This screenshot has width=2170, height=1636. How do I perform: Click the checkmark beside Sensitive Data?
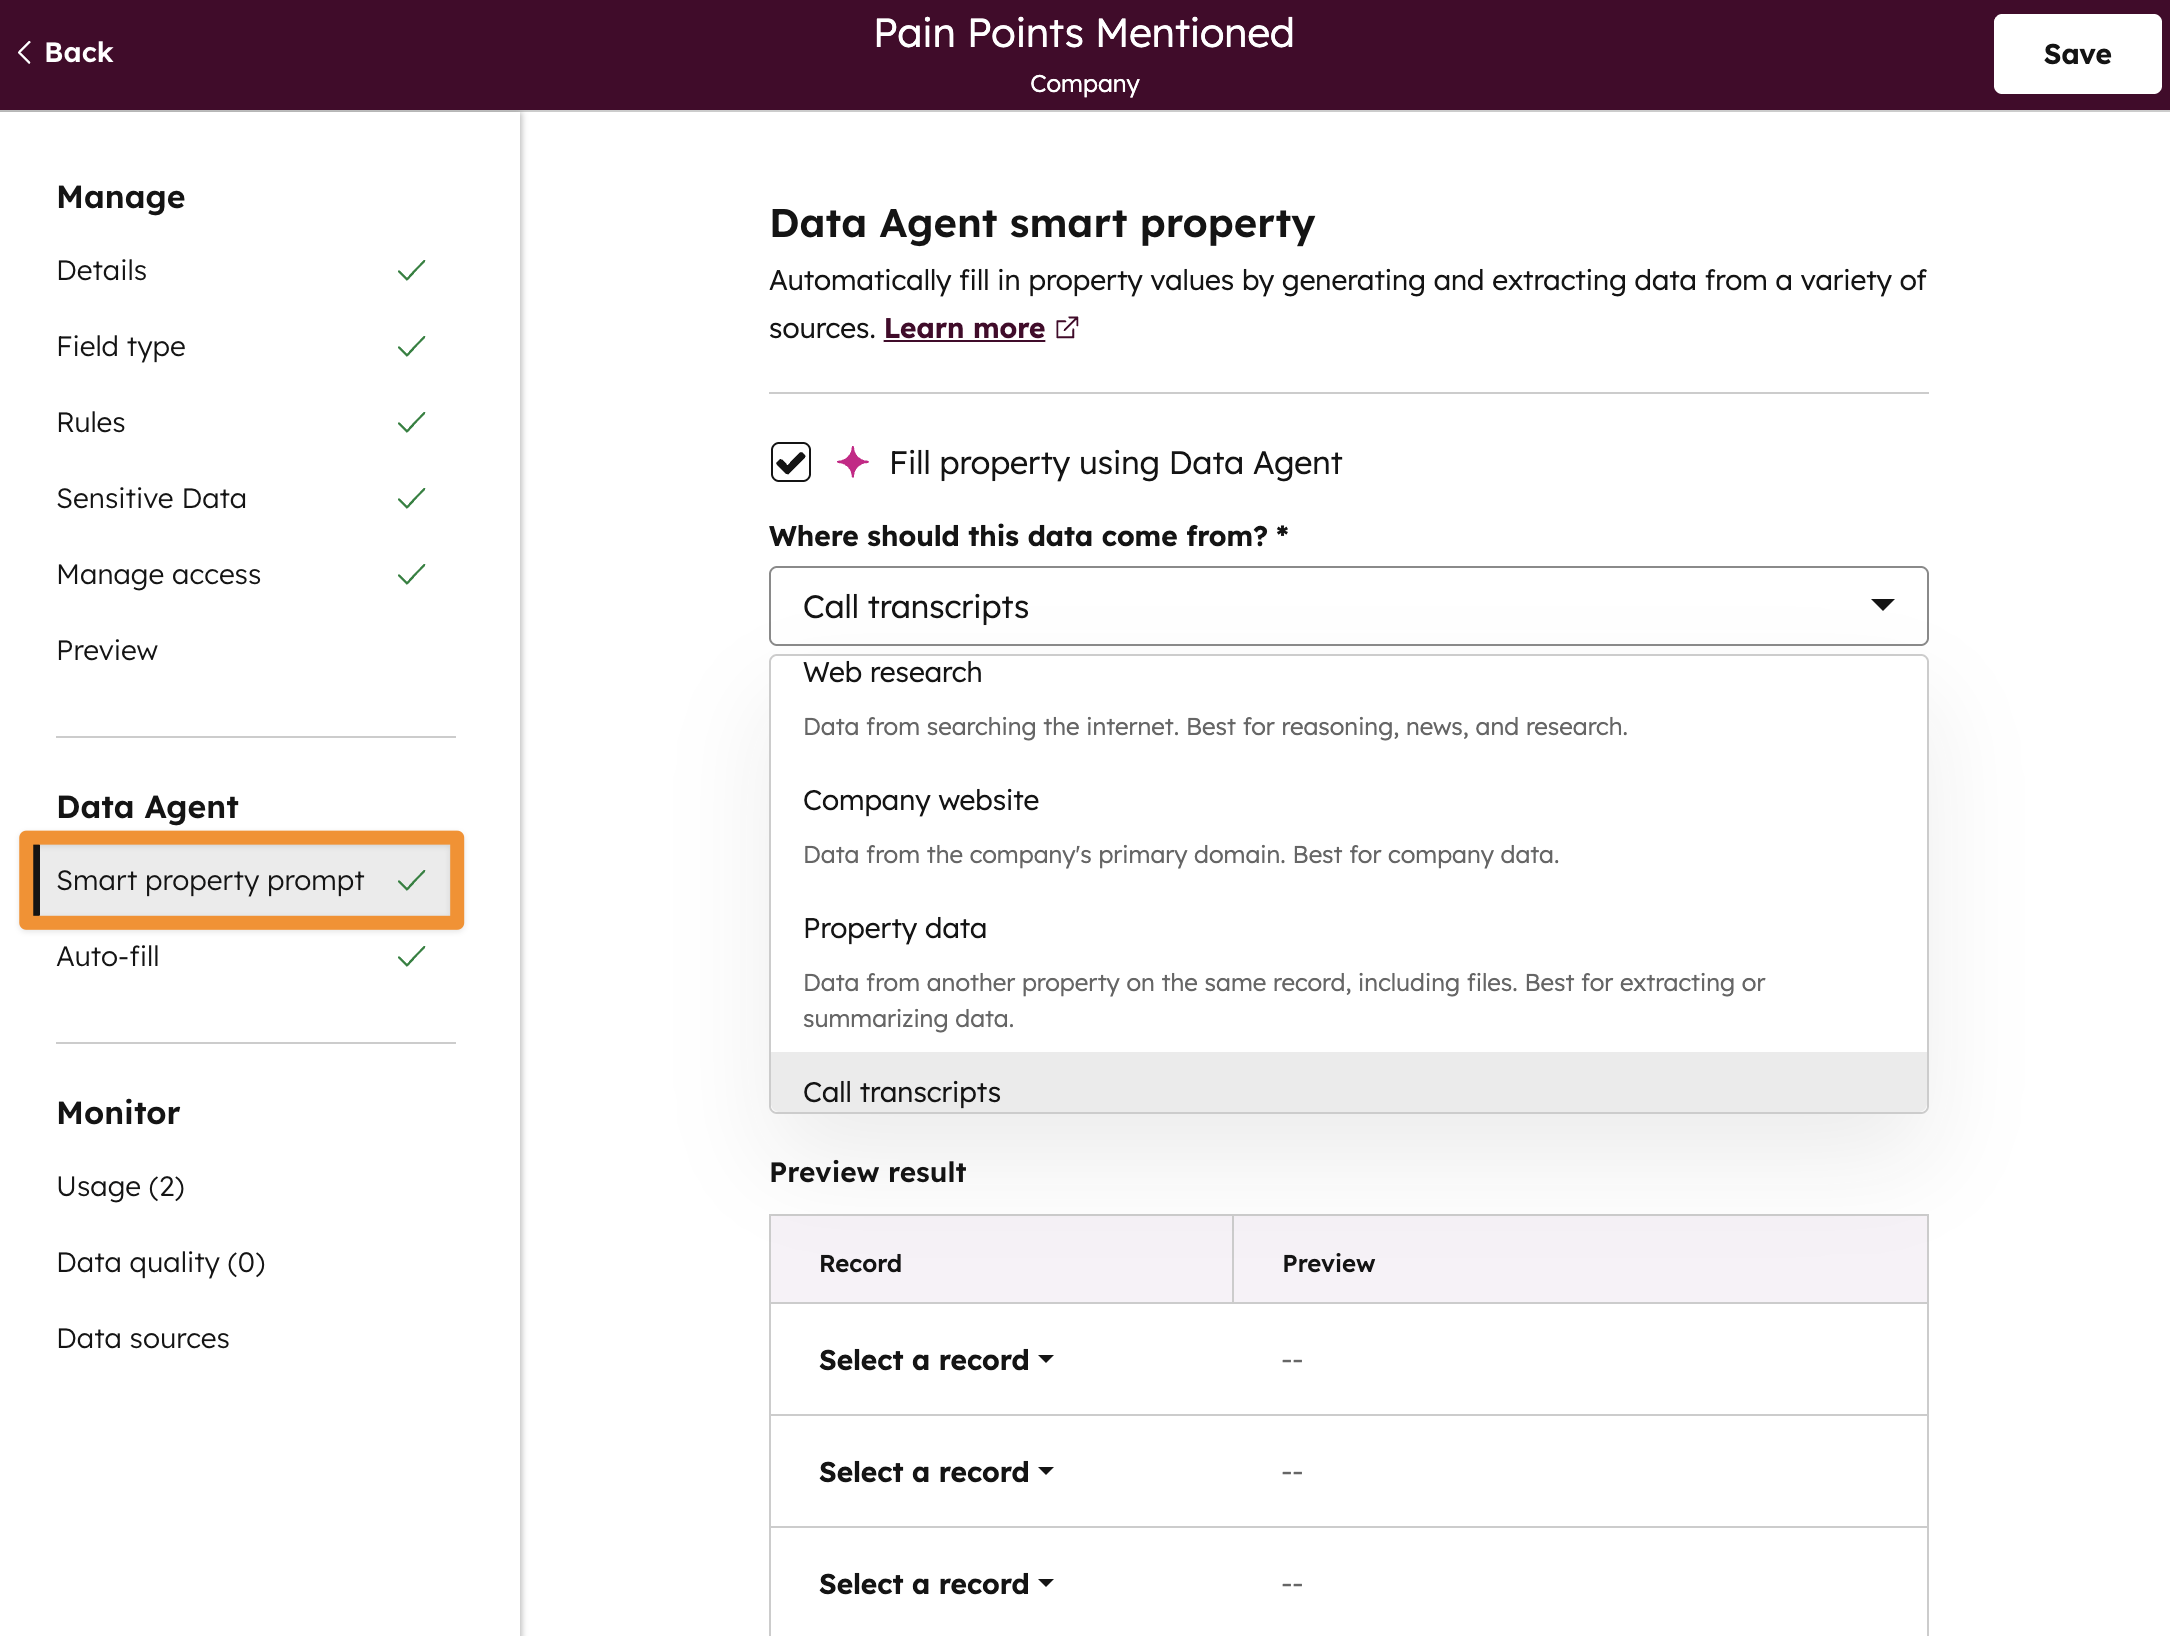(411, 499)
